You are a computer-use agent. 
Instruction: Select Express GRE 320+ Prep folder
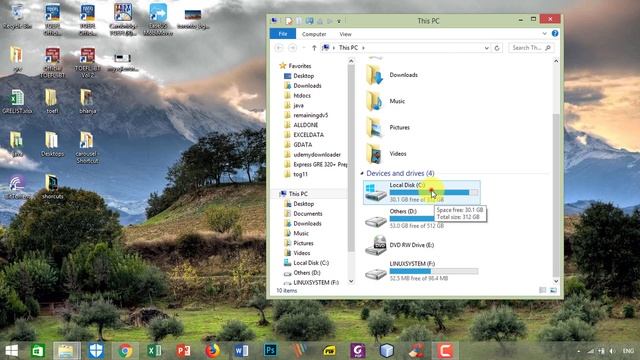coord(320,164)
